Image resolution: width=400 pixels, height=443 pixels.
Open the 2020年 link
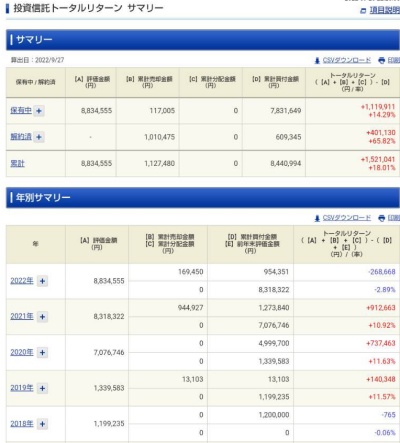22,352
